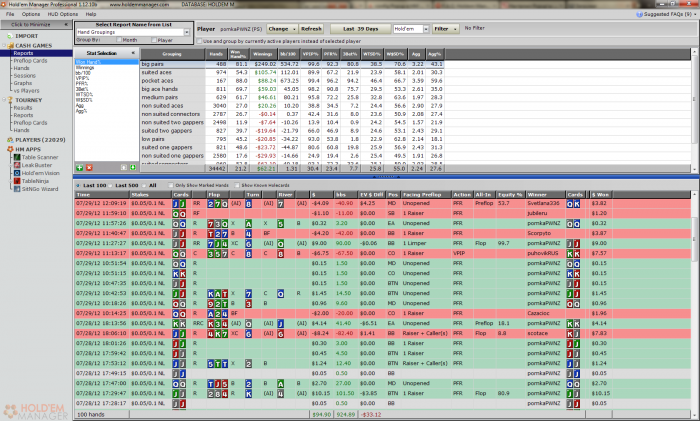Select vs Players under Cash Games
The width and height of the screenshot is (700, 421).
(x=26, y=91)
